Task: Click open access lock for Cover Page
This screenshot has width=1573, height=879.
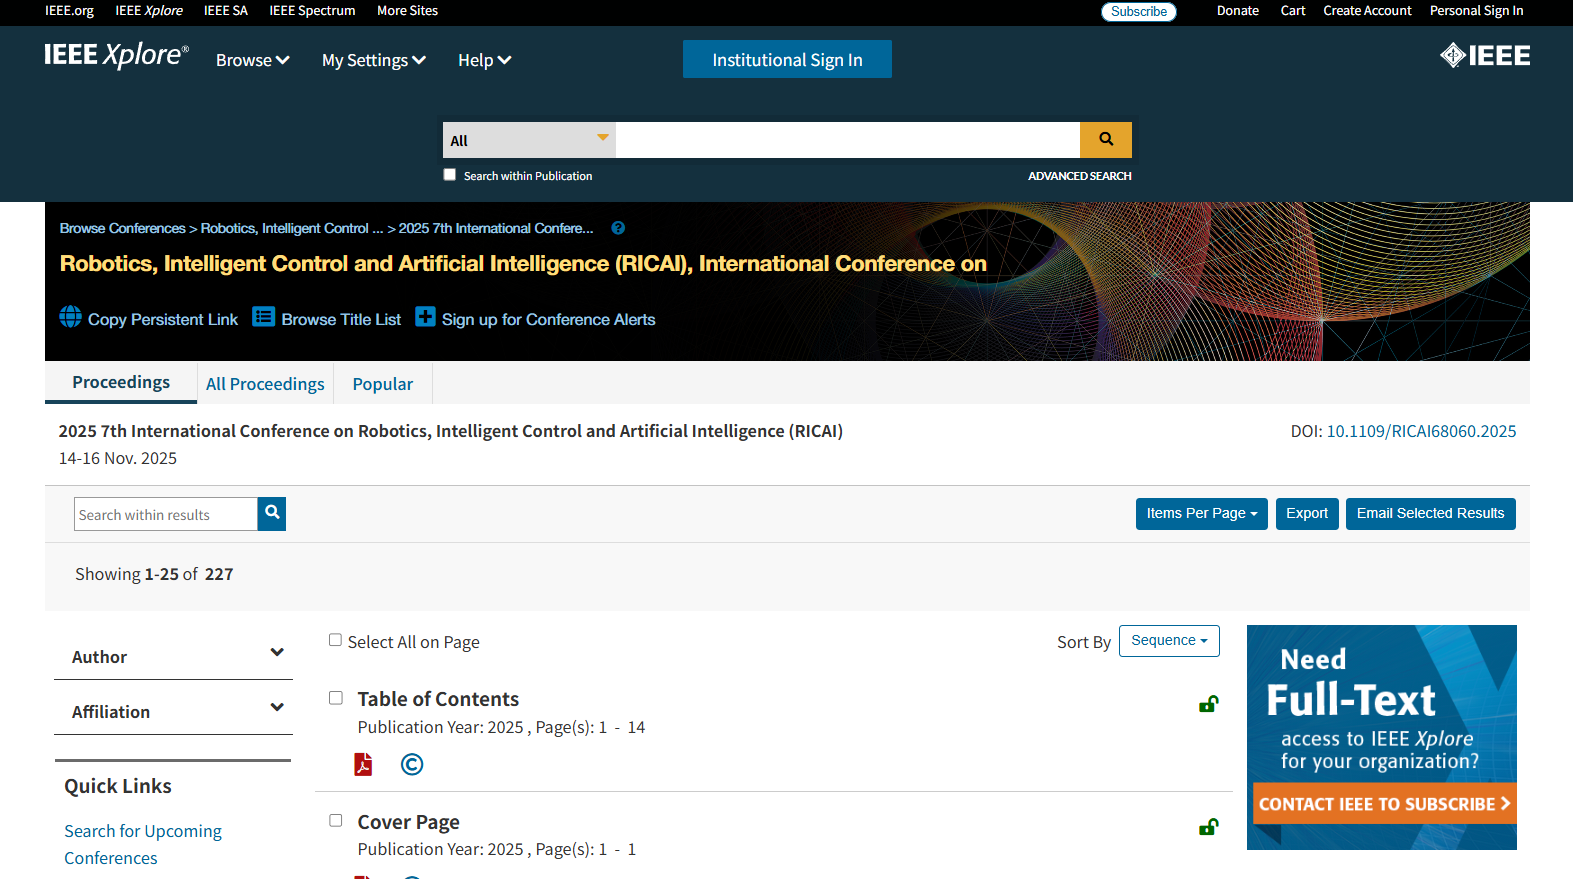Action: (1209, 827)
